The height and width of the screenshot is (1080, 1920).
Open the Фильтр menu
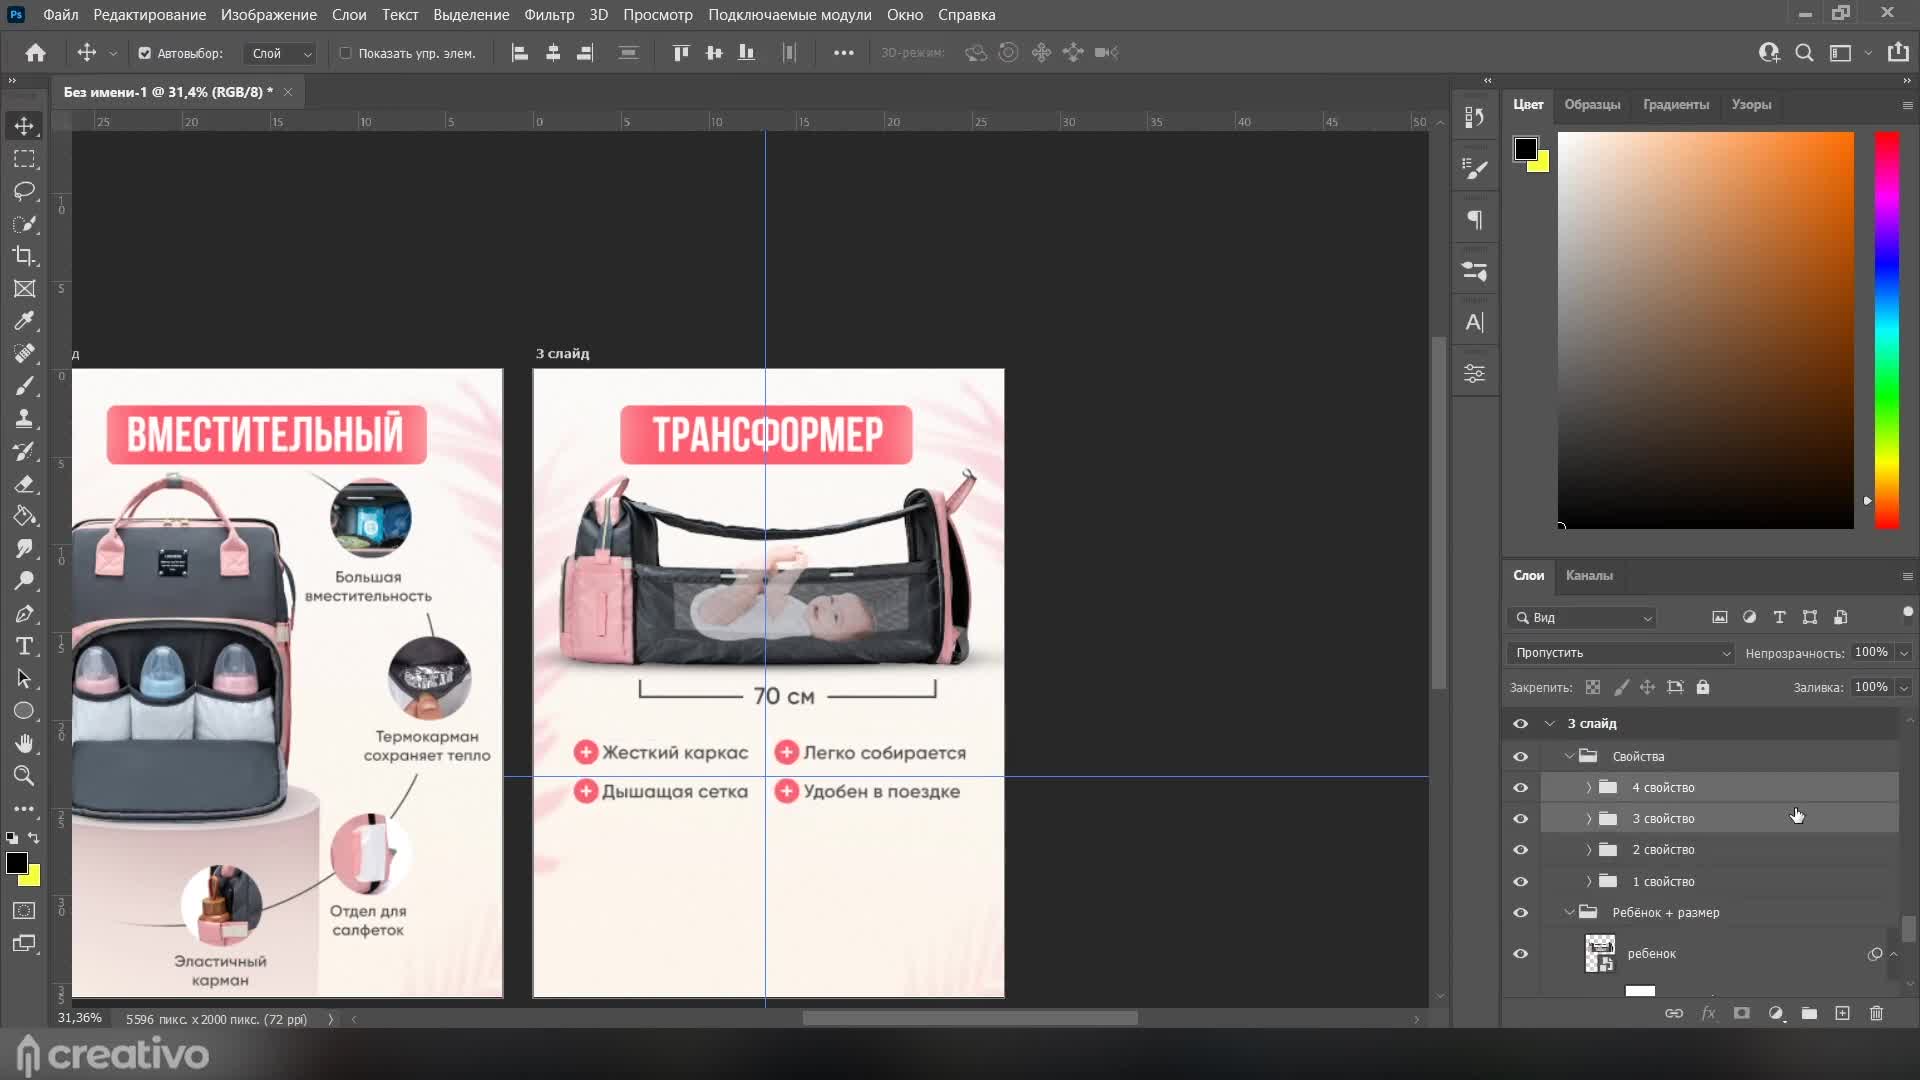point(549,15)
